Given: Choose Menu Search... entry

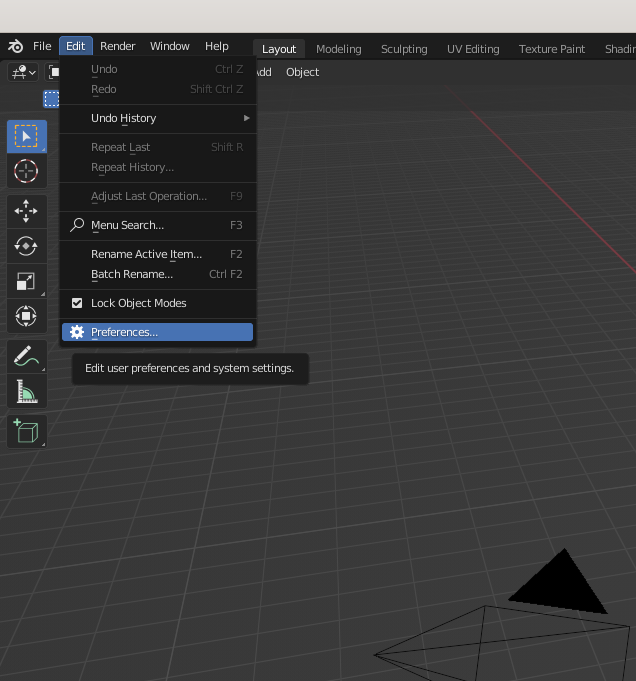Looking at the screenshot, I should click(x=158, y=225).
